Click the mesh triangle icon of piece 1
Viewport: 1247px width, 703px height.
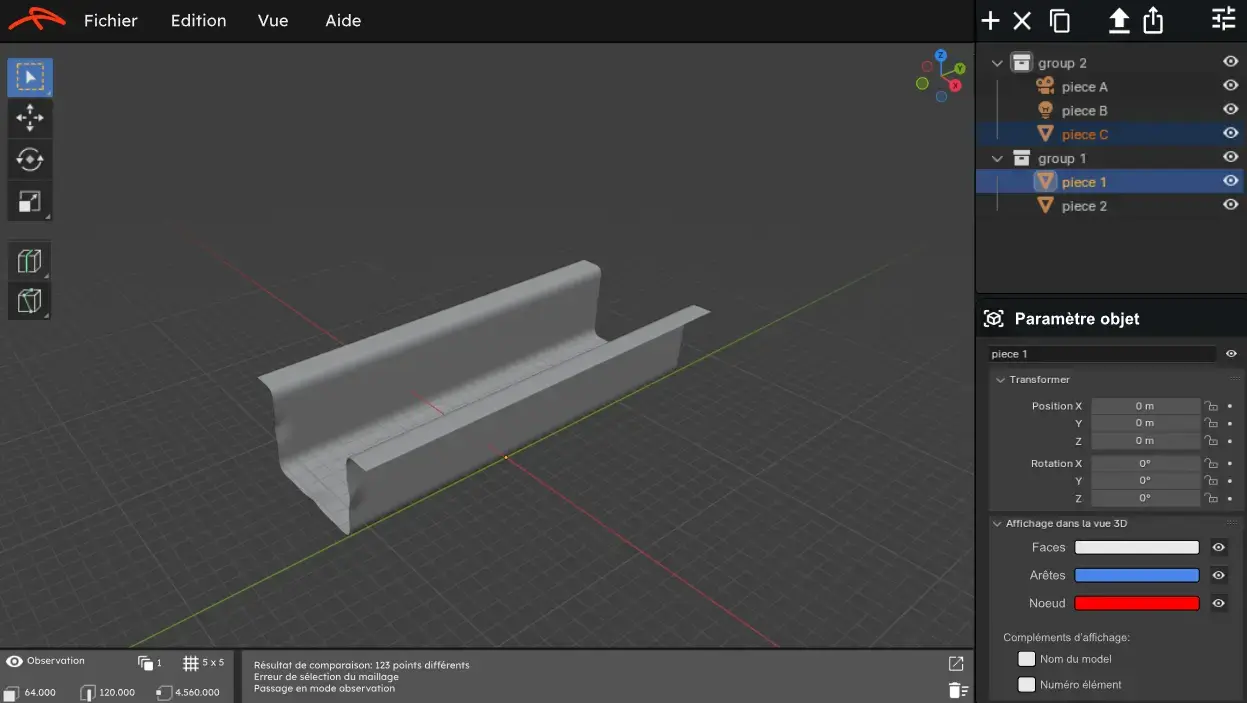coord(1045,182)
